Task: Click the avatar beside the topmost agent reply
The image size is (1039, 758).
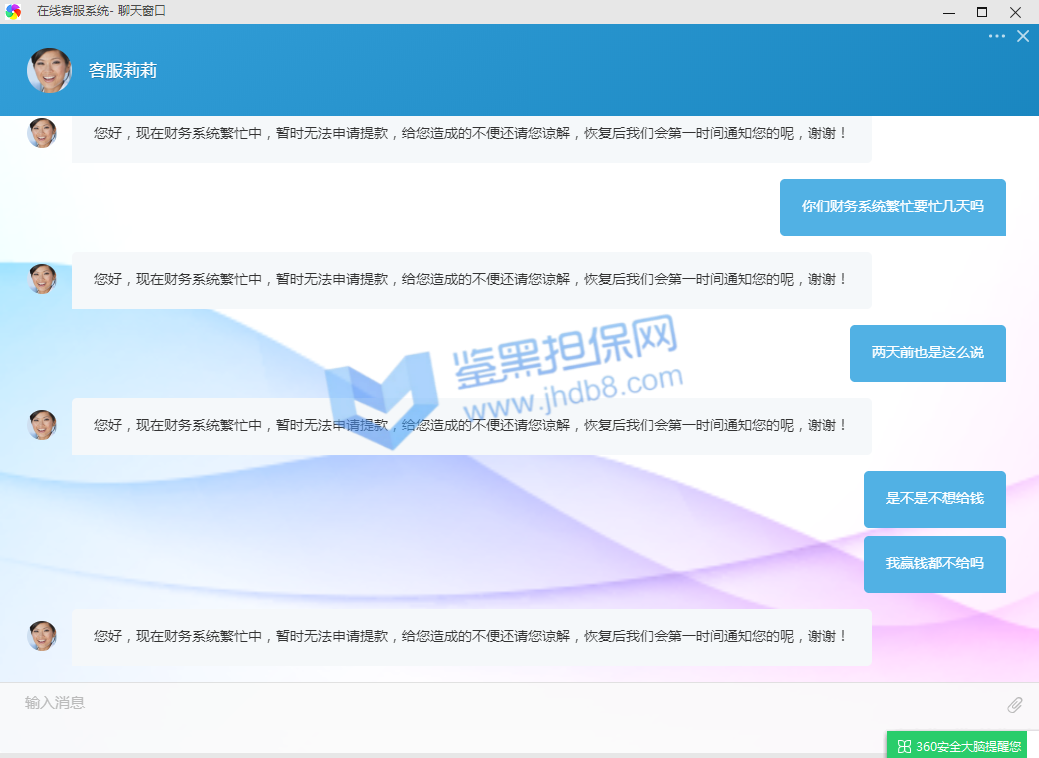Action: (x=42, y=133)
